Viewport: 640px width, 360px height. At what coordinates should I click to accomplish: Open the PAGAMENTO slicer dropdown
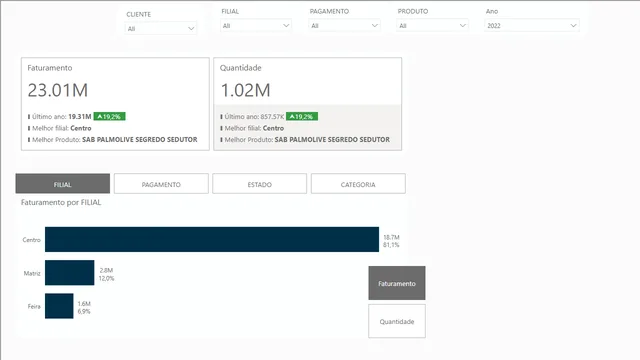344,26
